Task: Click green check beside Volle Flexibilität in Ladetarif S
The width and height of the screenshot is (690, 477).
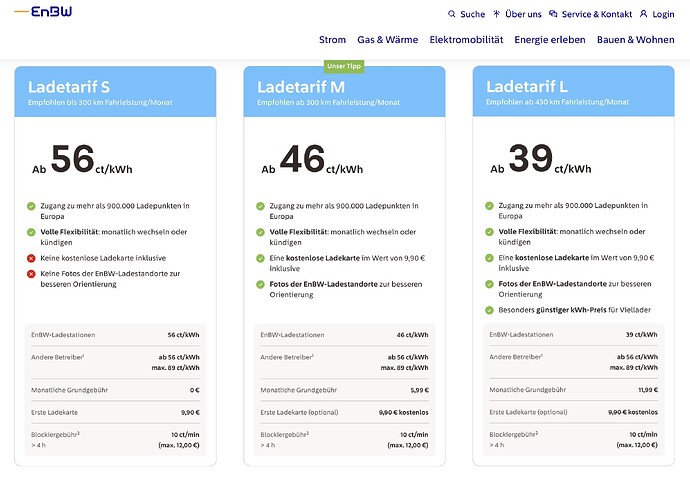Action: tap(31, 232)
